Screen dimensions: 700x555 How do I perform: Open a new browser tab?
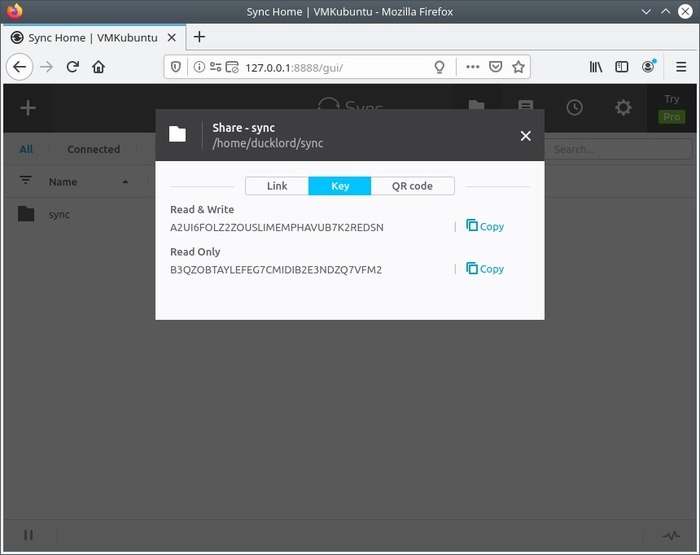[200, 37]
